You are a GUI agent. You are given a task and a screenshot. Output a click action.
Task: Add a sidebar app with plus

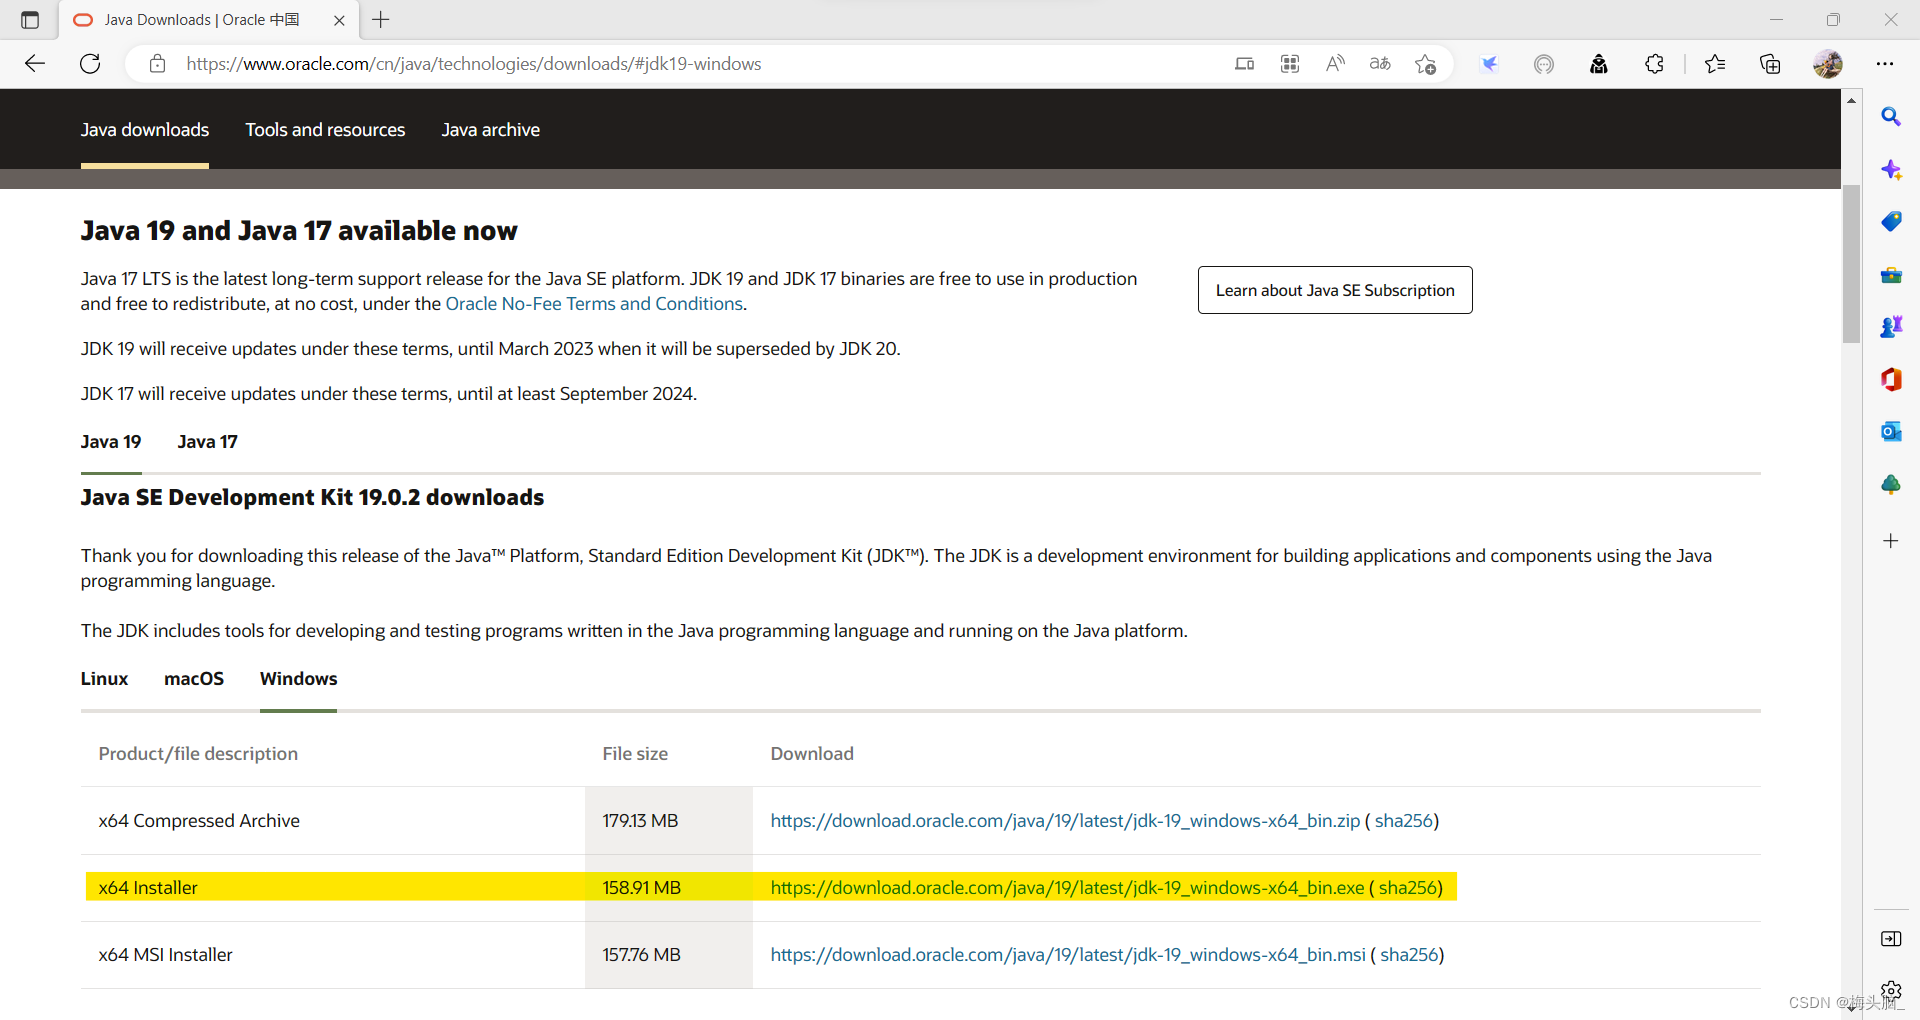coord(1891,541)
